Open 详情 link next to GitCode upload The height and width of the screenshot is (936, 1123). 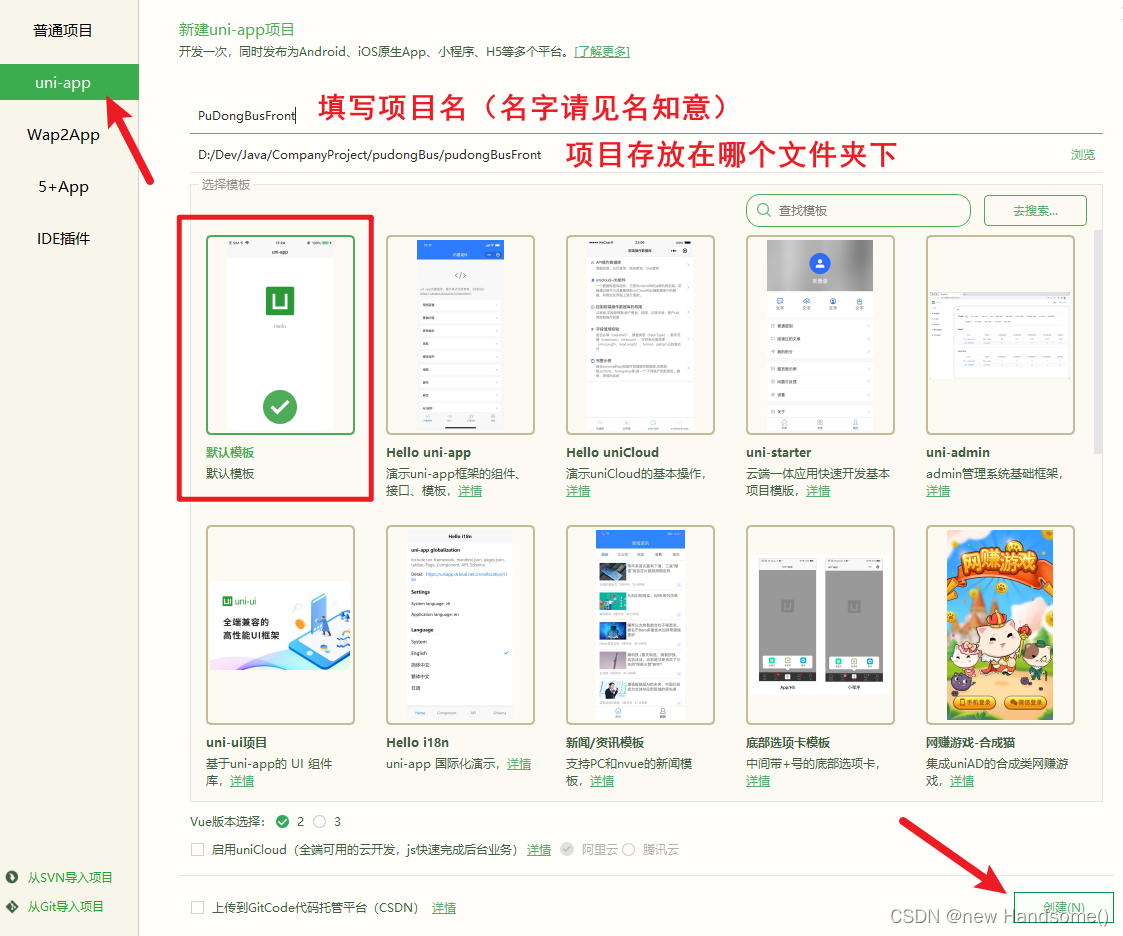tap(444, 908)
